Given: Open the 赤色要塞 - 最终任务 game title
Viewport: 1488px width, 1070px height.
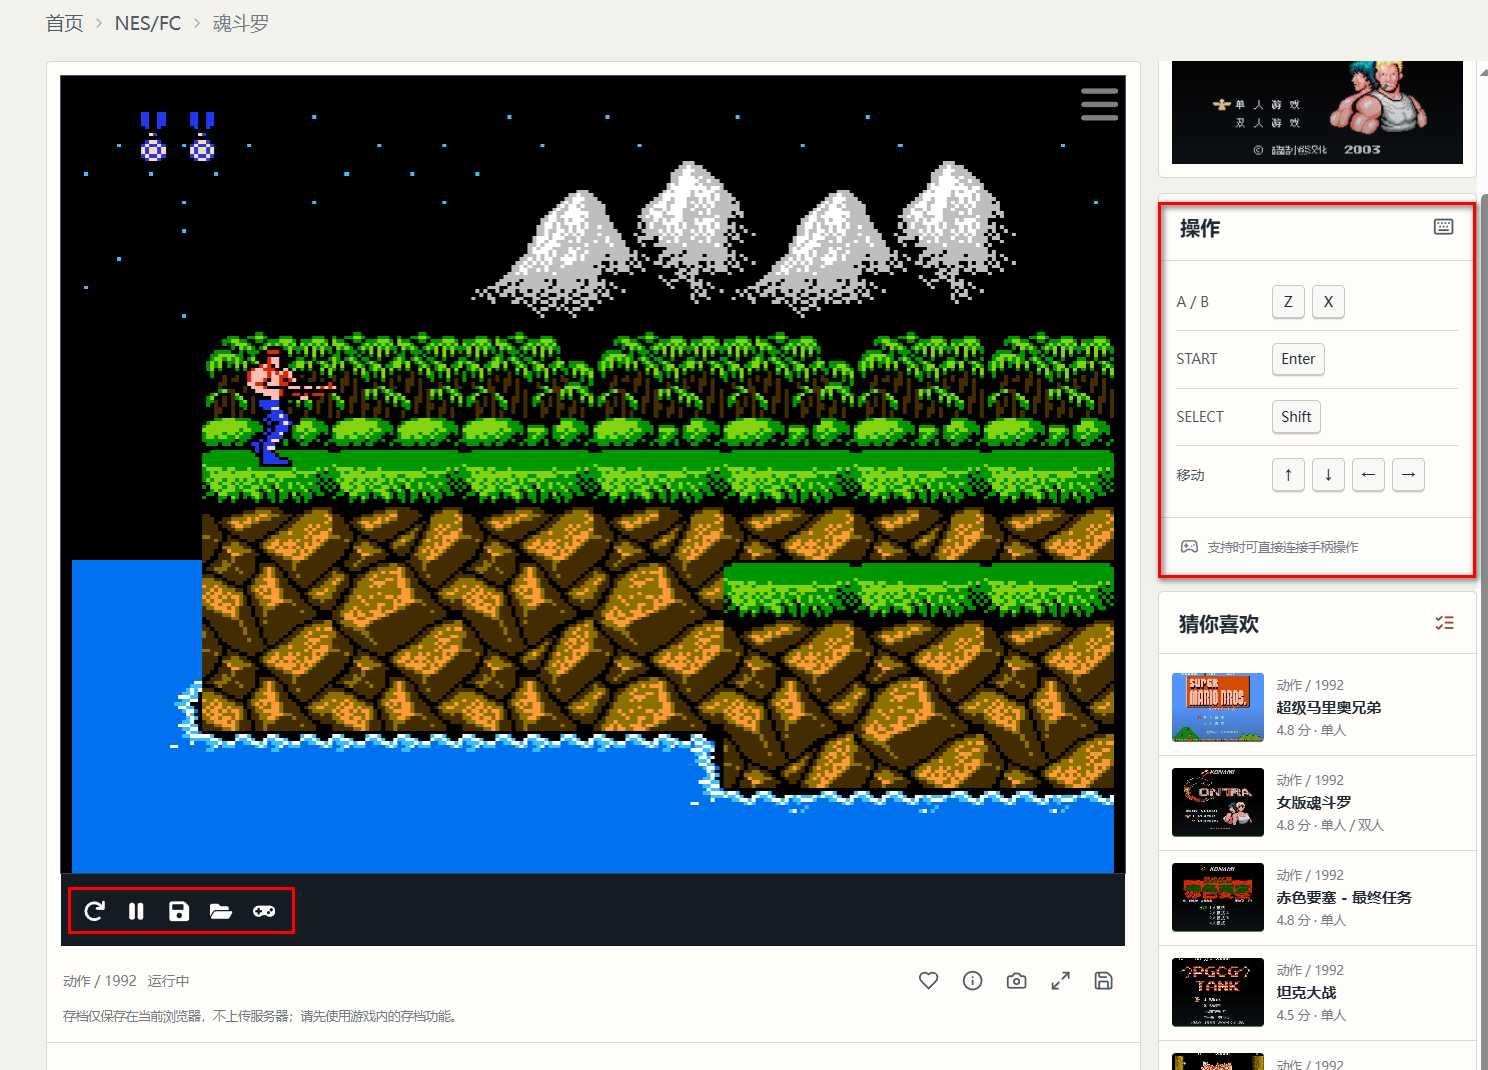Looking at the screenshot, I should click(x=1344, y=897).
